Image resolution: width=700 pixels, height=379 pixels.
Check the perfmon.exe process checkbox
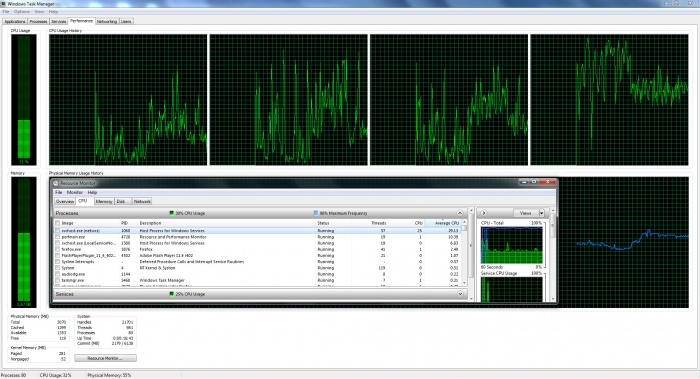(58, 237)
